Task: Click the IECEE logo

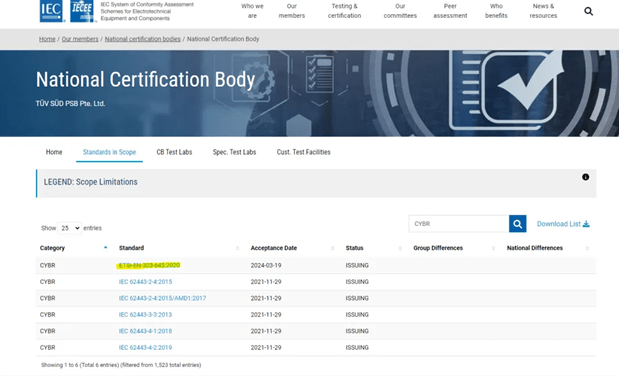Action: [83, 11]
